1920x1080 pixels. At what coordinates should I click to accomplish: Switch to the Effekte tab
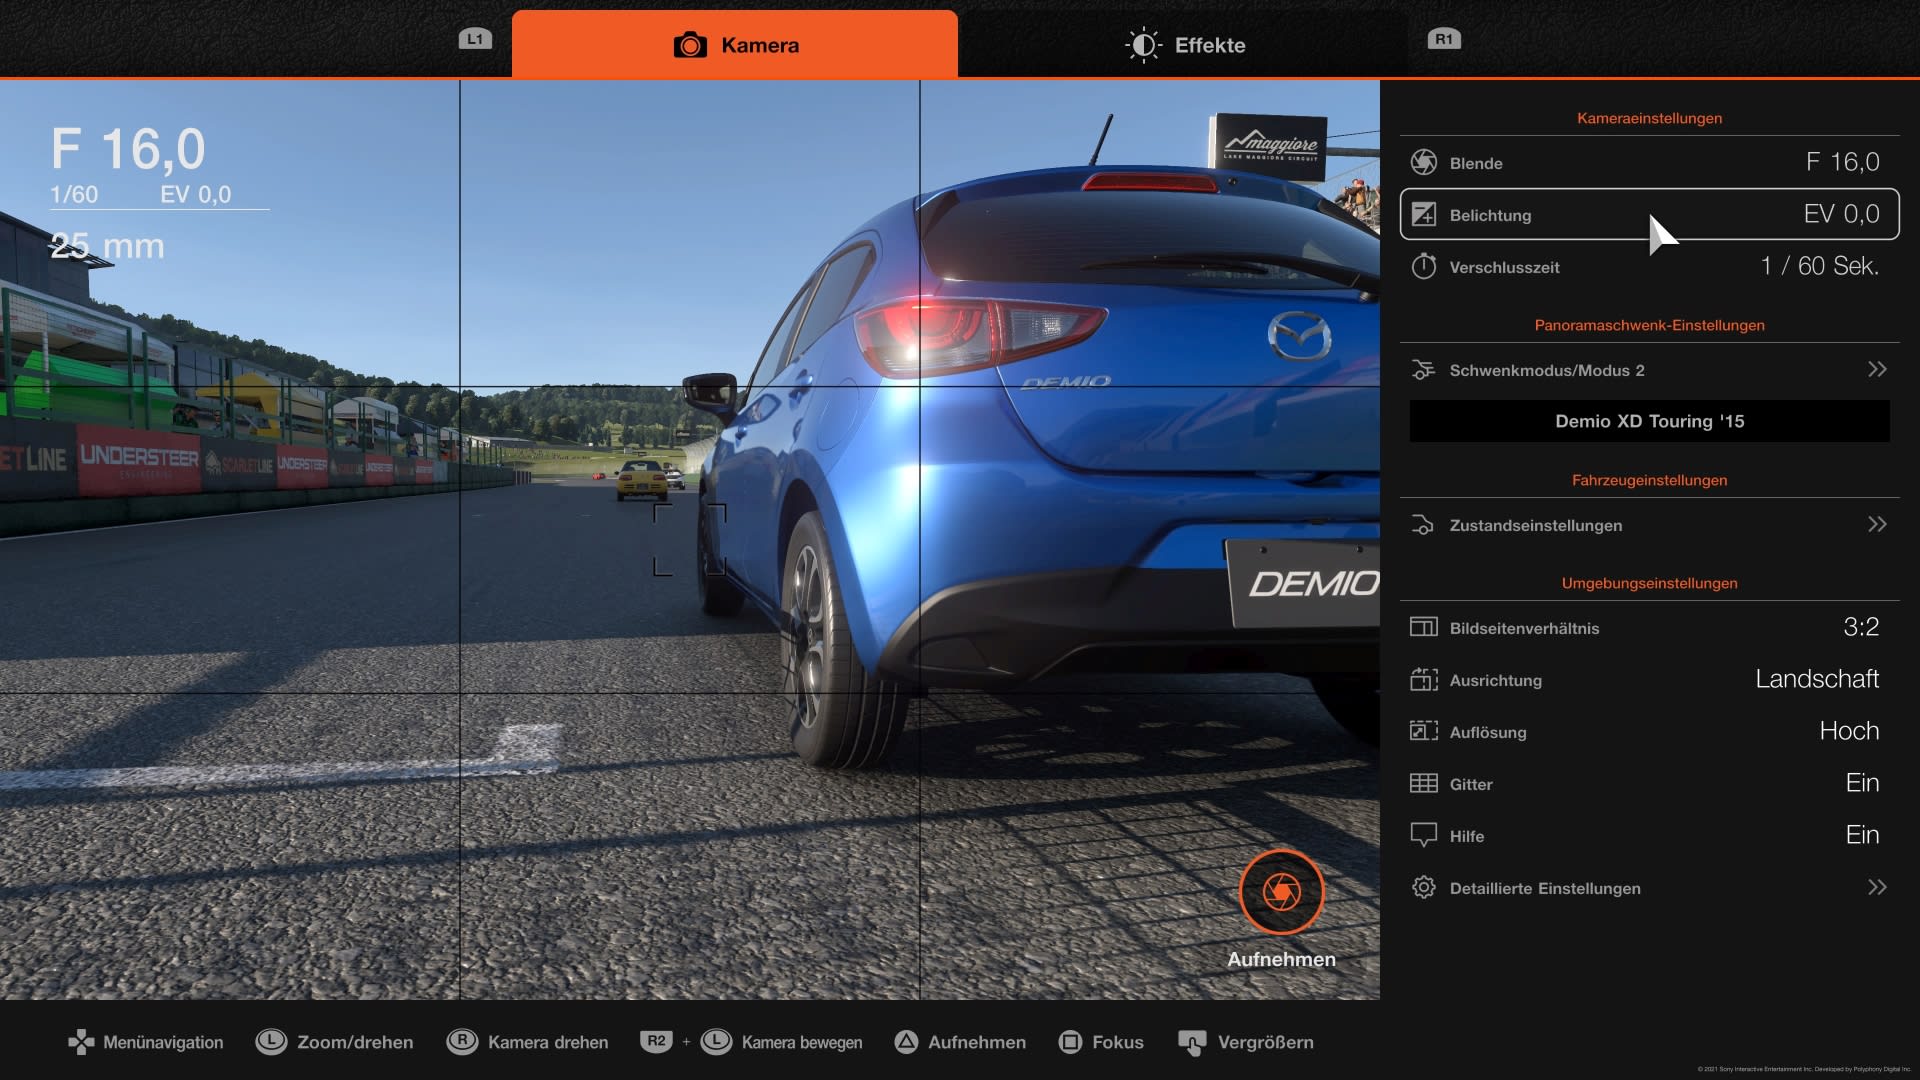[x=1184, y=45]
